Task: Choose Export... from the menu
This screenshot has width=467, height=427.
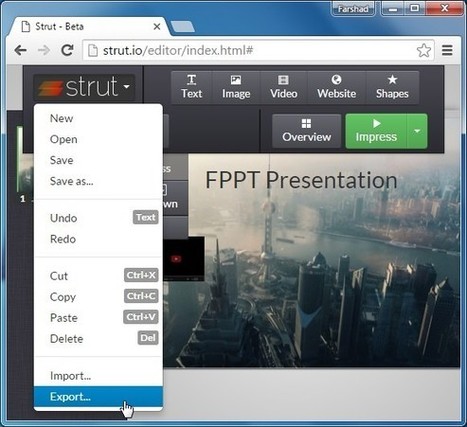Action: point(98,397)
